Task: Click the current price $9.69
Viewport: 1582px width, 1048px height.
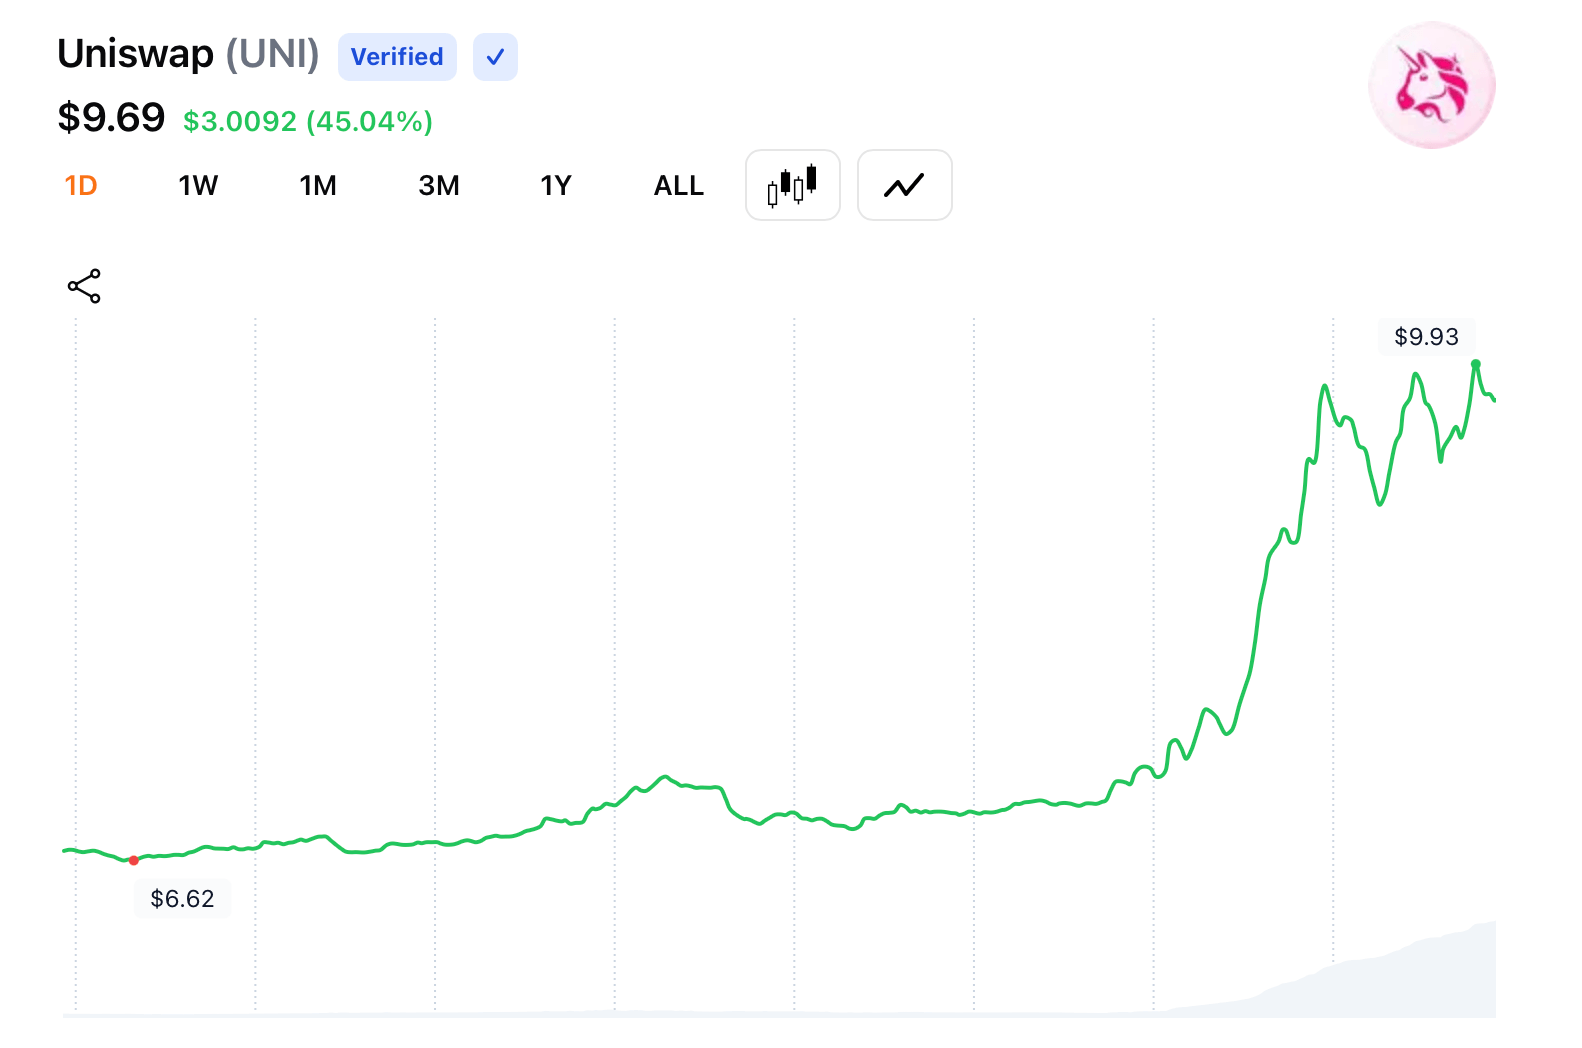Action: 111,118
